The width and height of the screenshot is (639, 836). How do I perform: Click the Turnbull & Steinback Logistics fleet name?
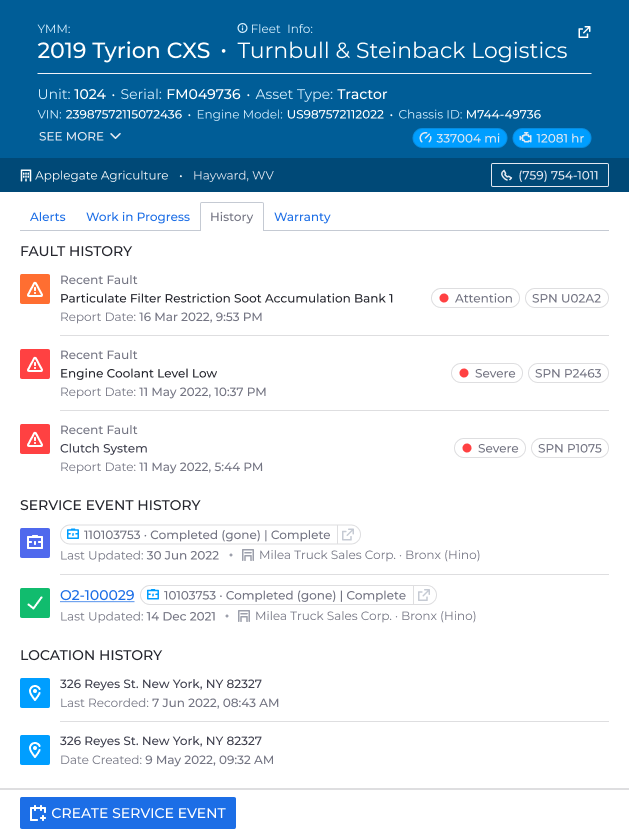click(402, 51)
